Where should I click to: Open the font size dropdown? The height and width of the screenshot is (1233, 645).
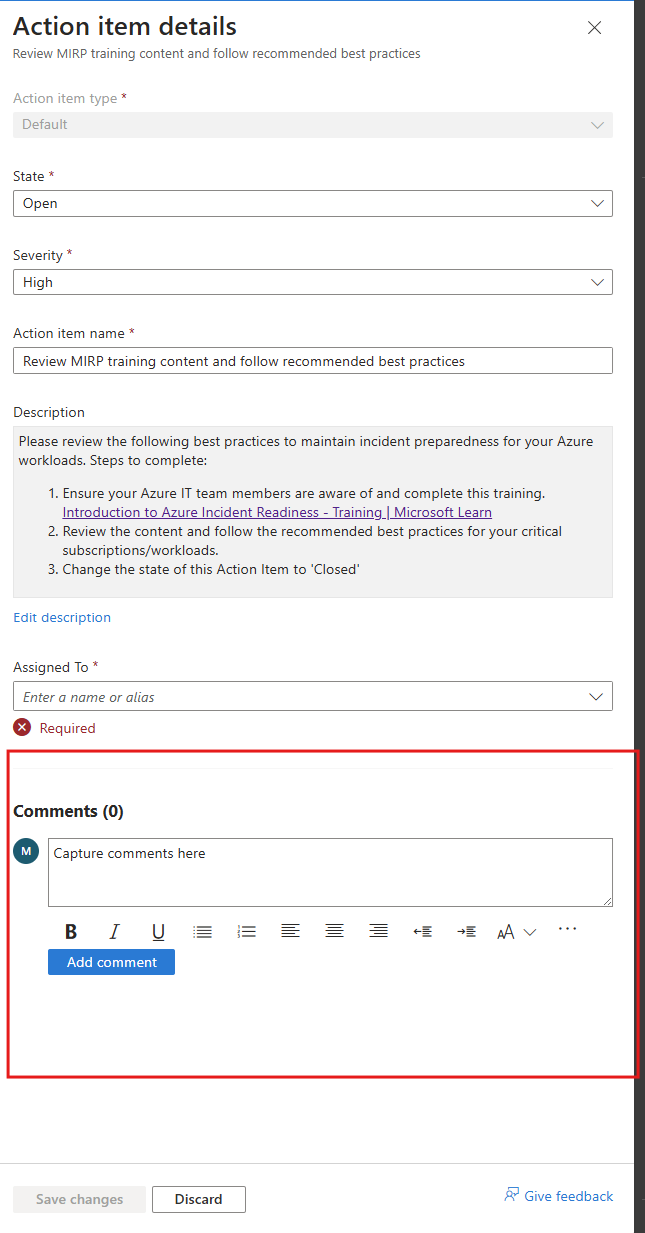pyautogui.click(x=516, y=931)
